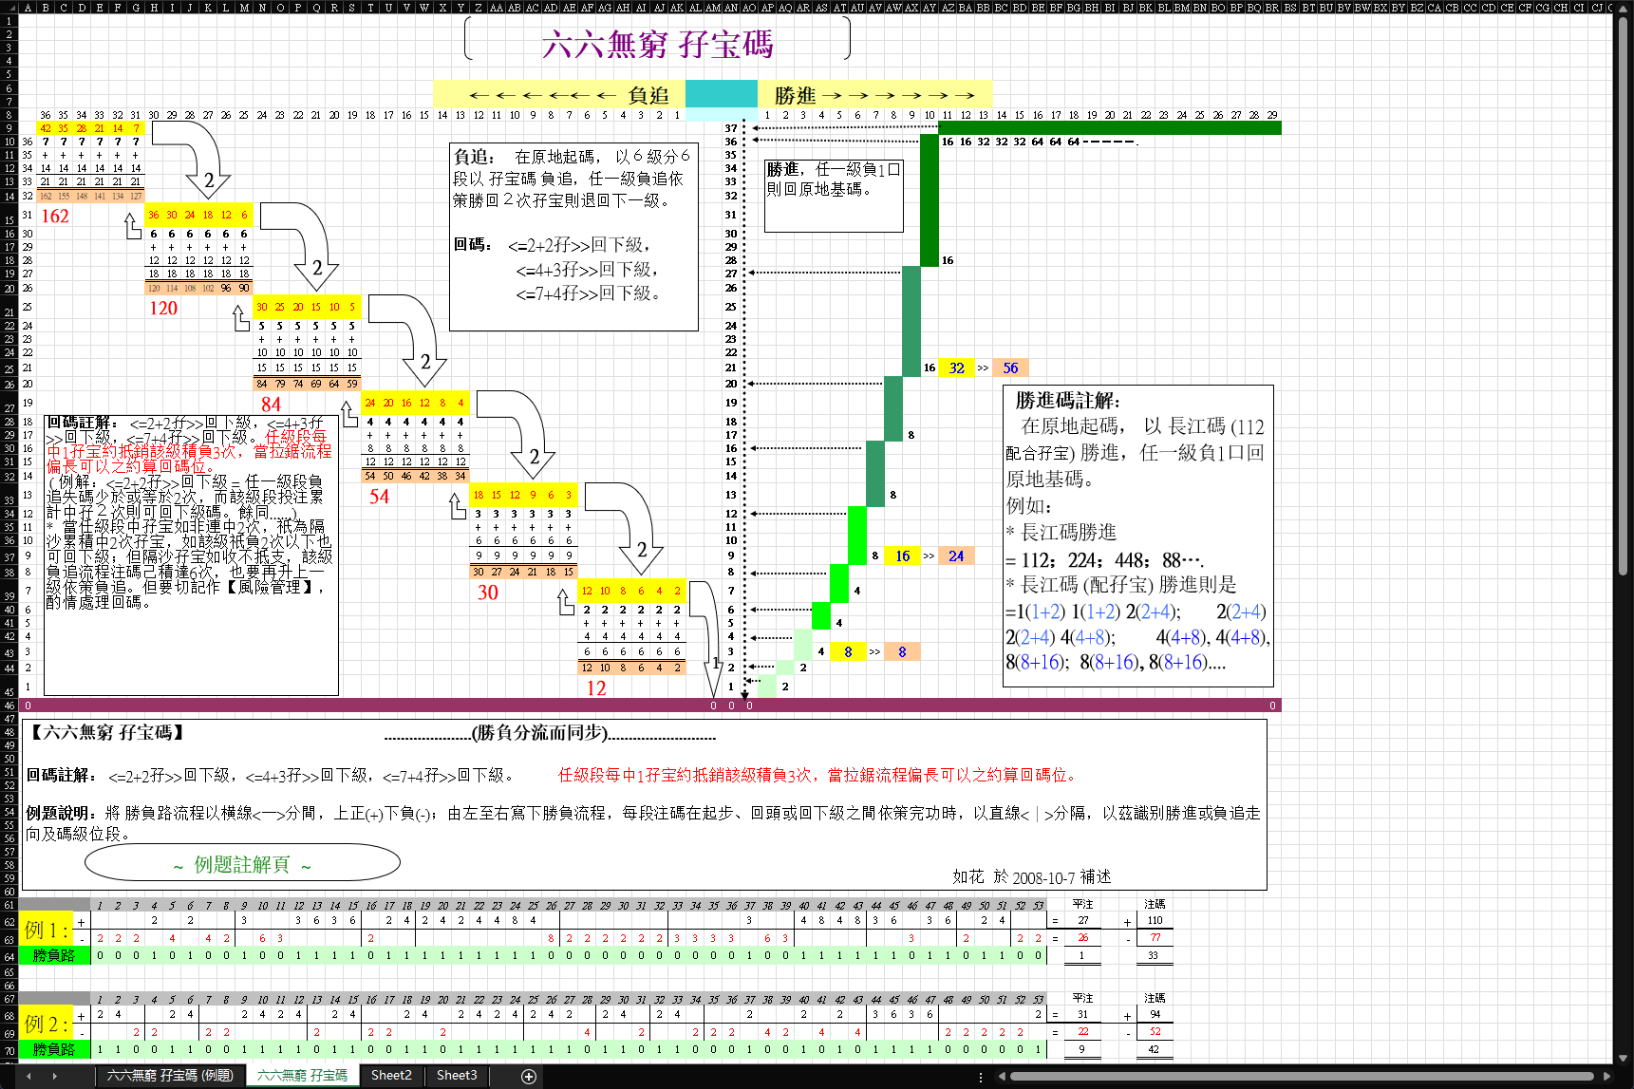Switch to the Sheet3 tab
The image size is (1634, 1089).
click(457, 1076)
